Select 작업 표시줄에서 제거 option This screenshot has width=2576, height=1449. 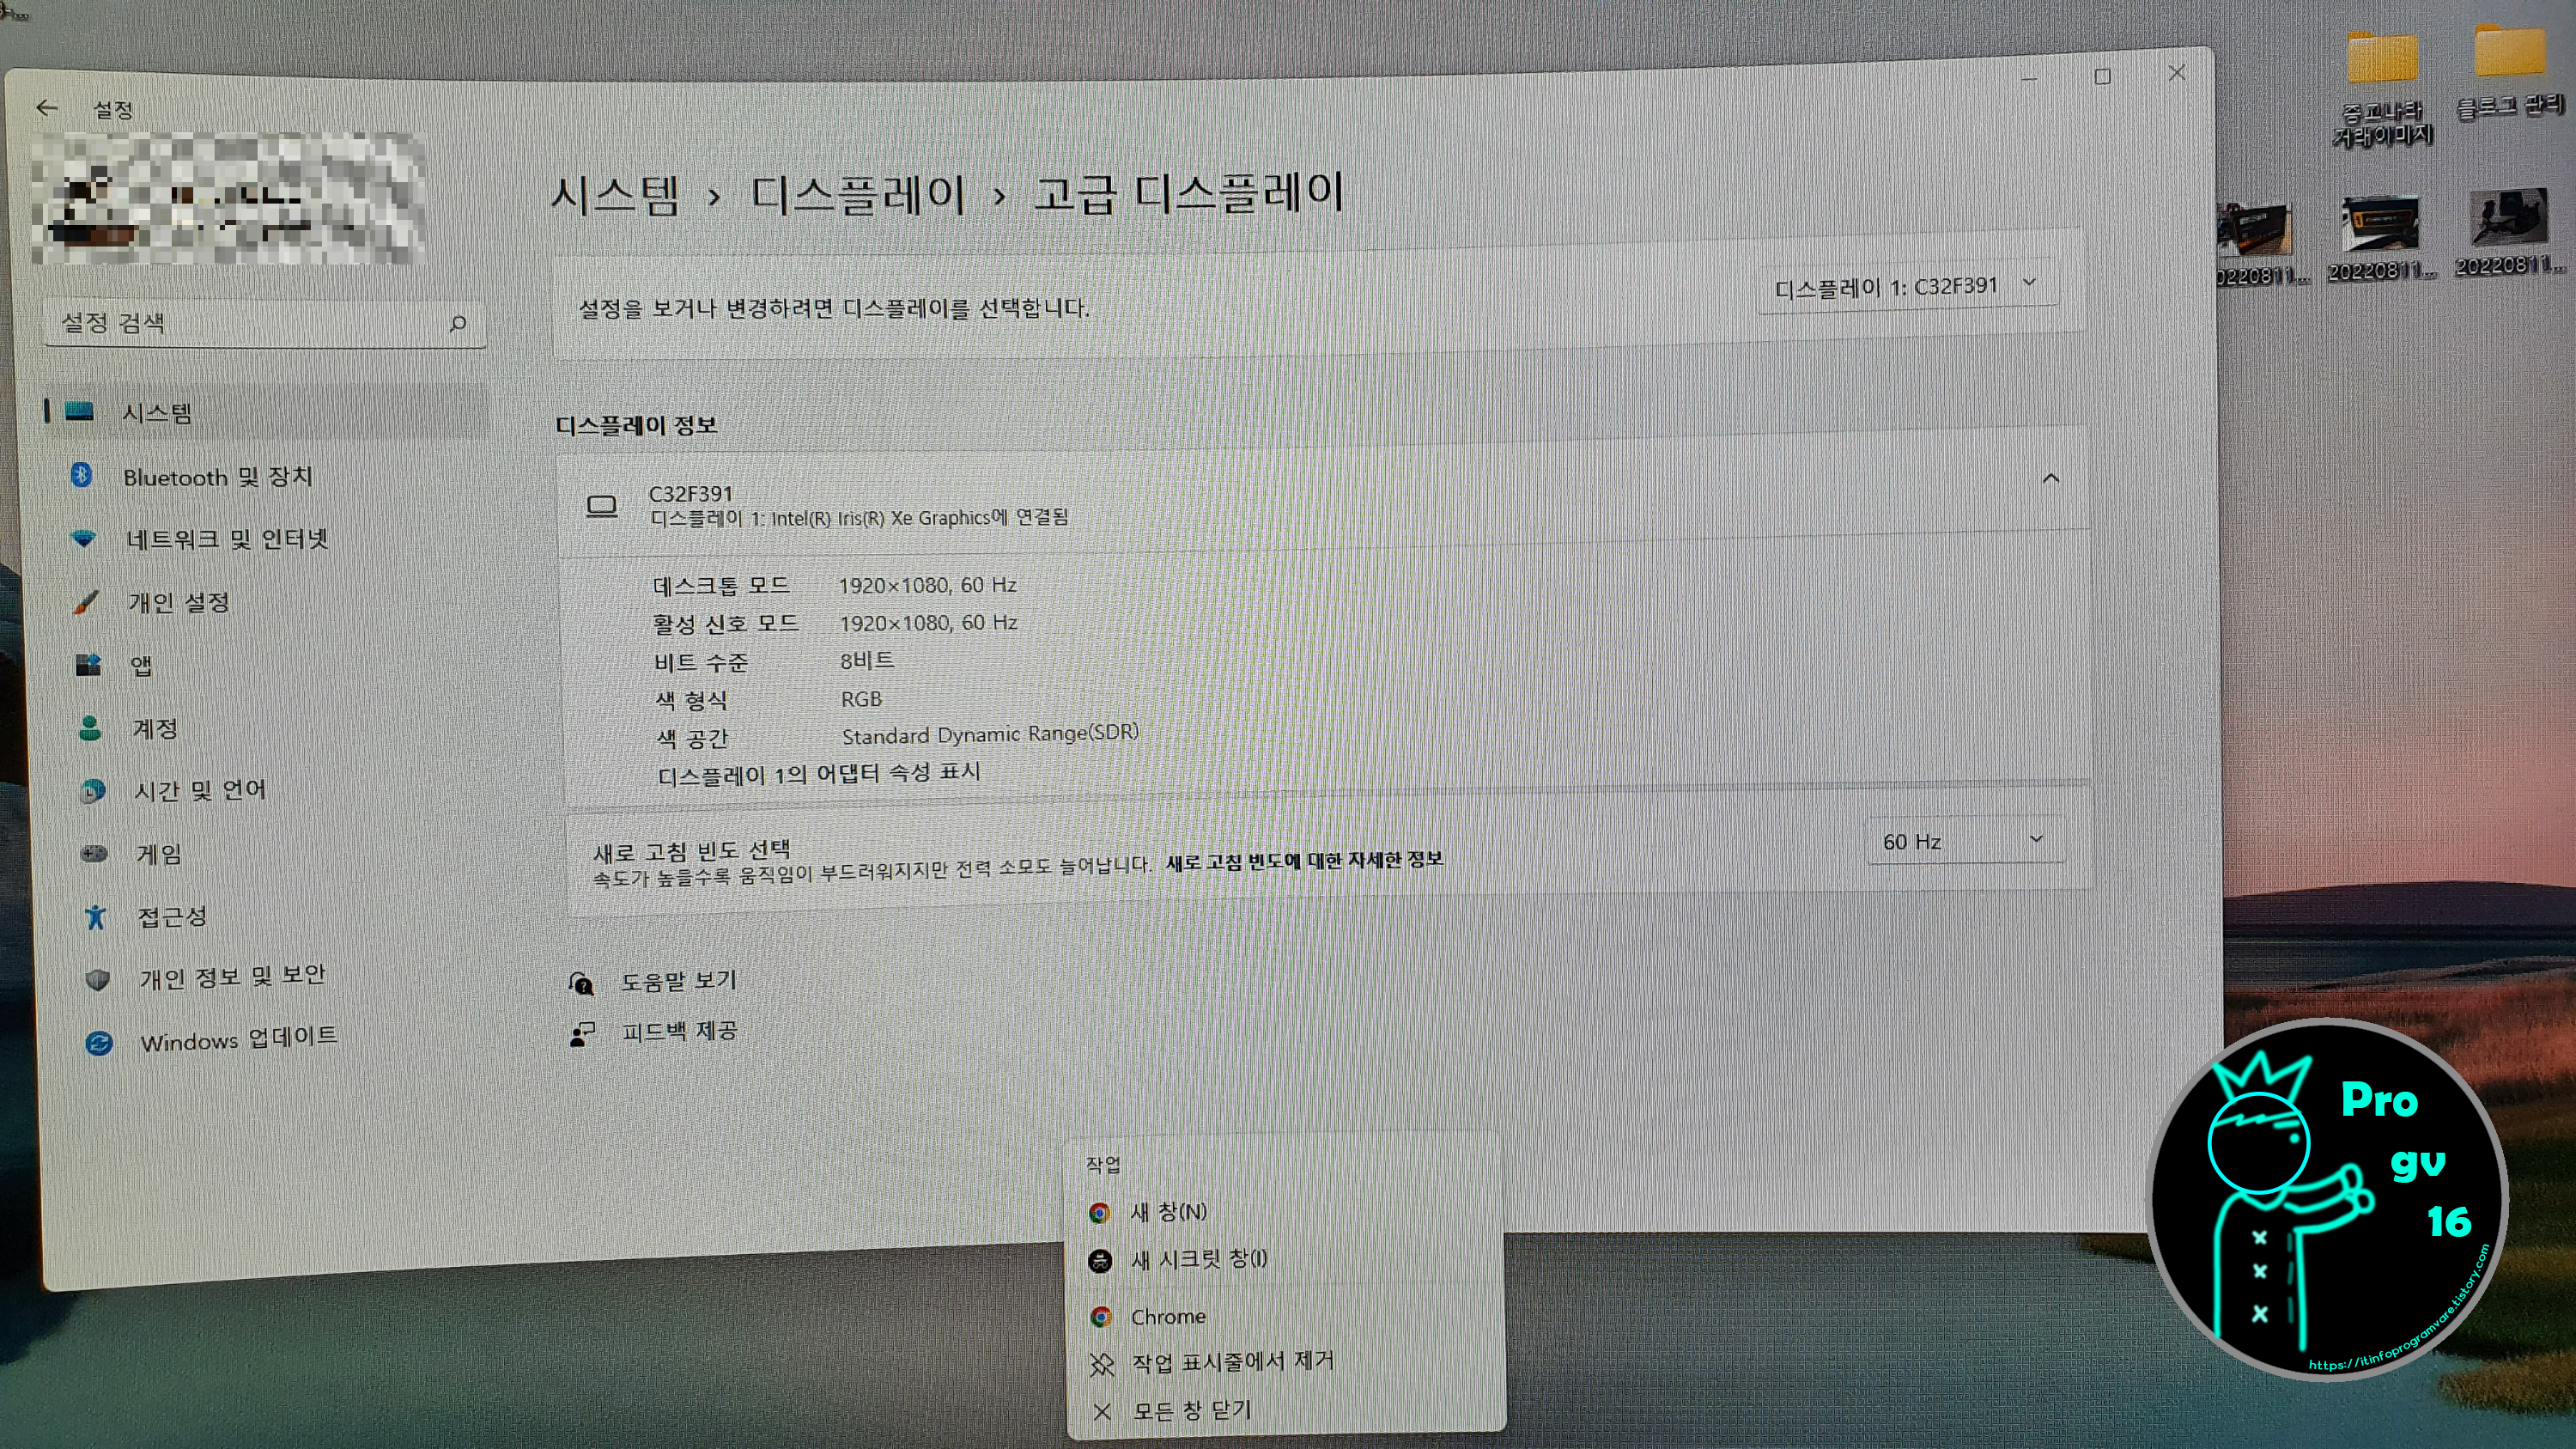pos(1231,1362)
